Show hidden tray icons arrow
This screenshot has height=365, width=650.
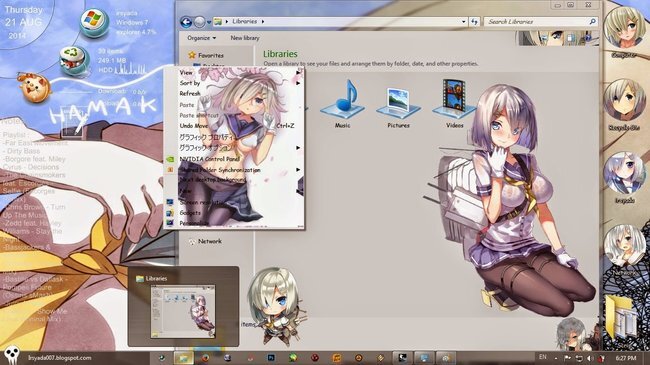(556, 358)
